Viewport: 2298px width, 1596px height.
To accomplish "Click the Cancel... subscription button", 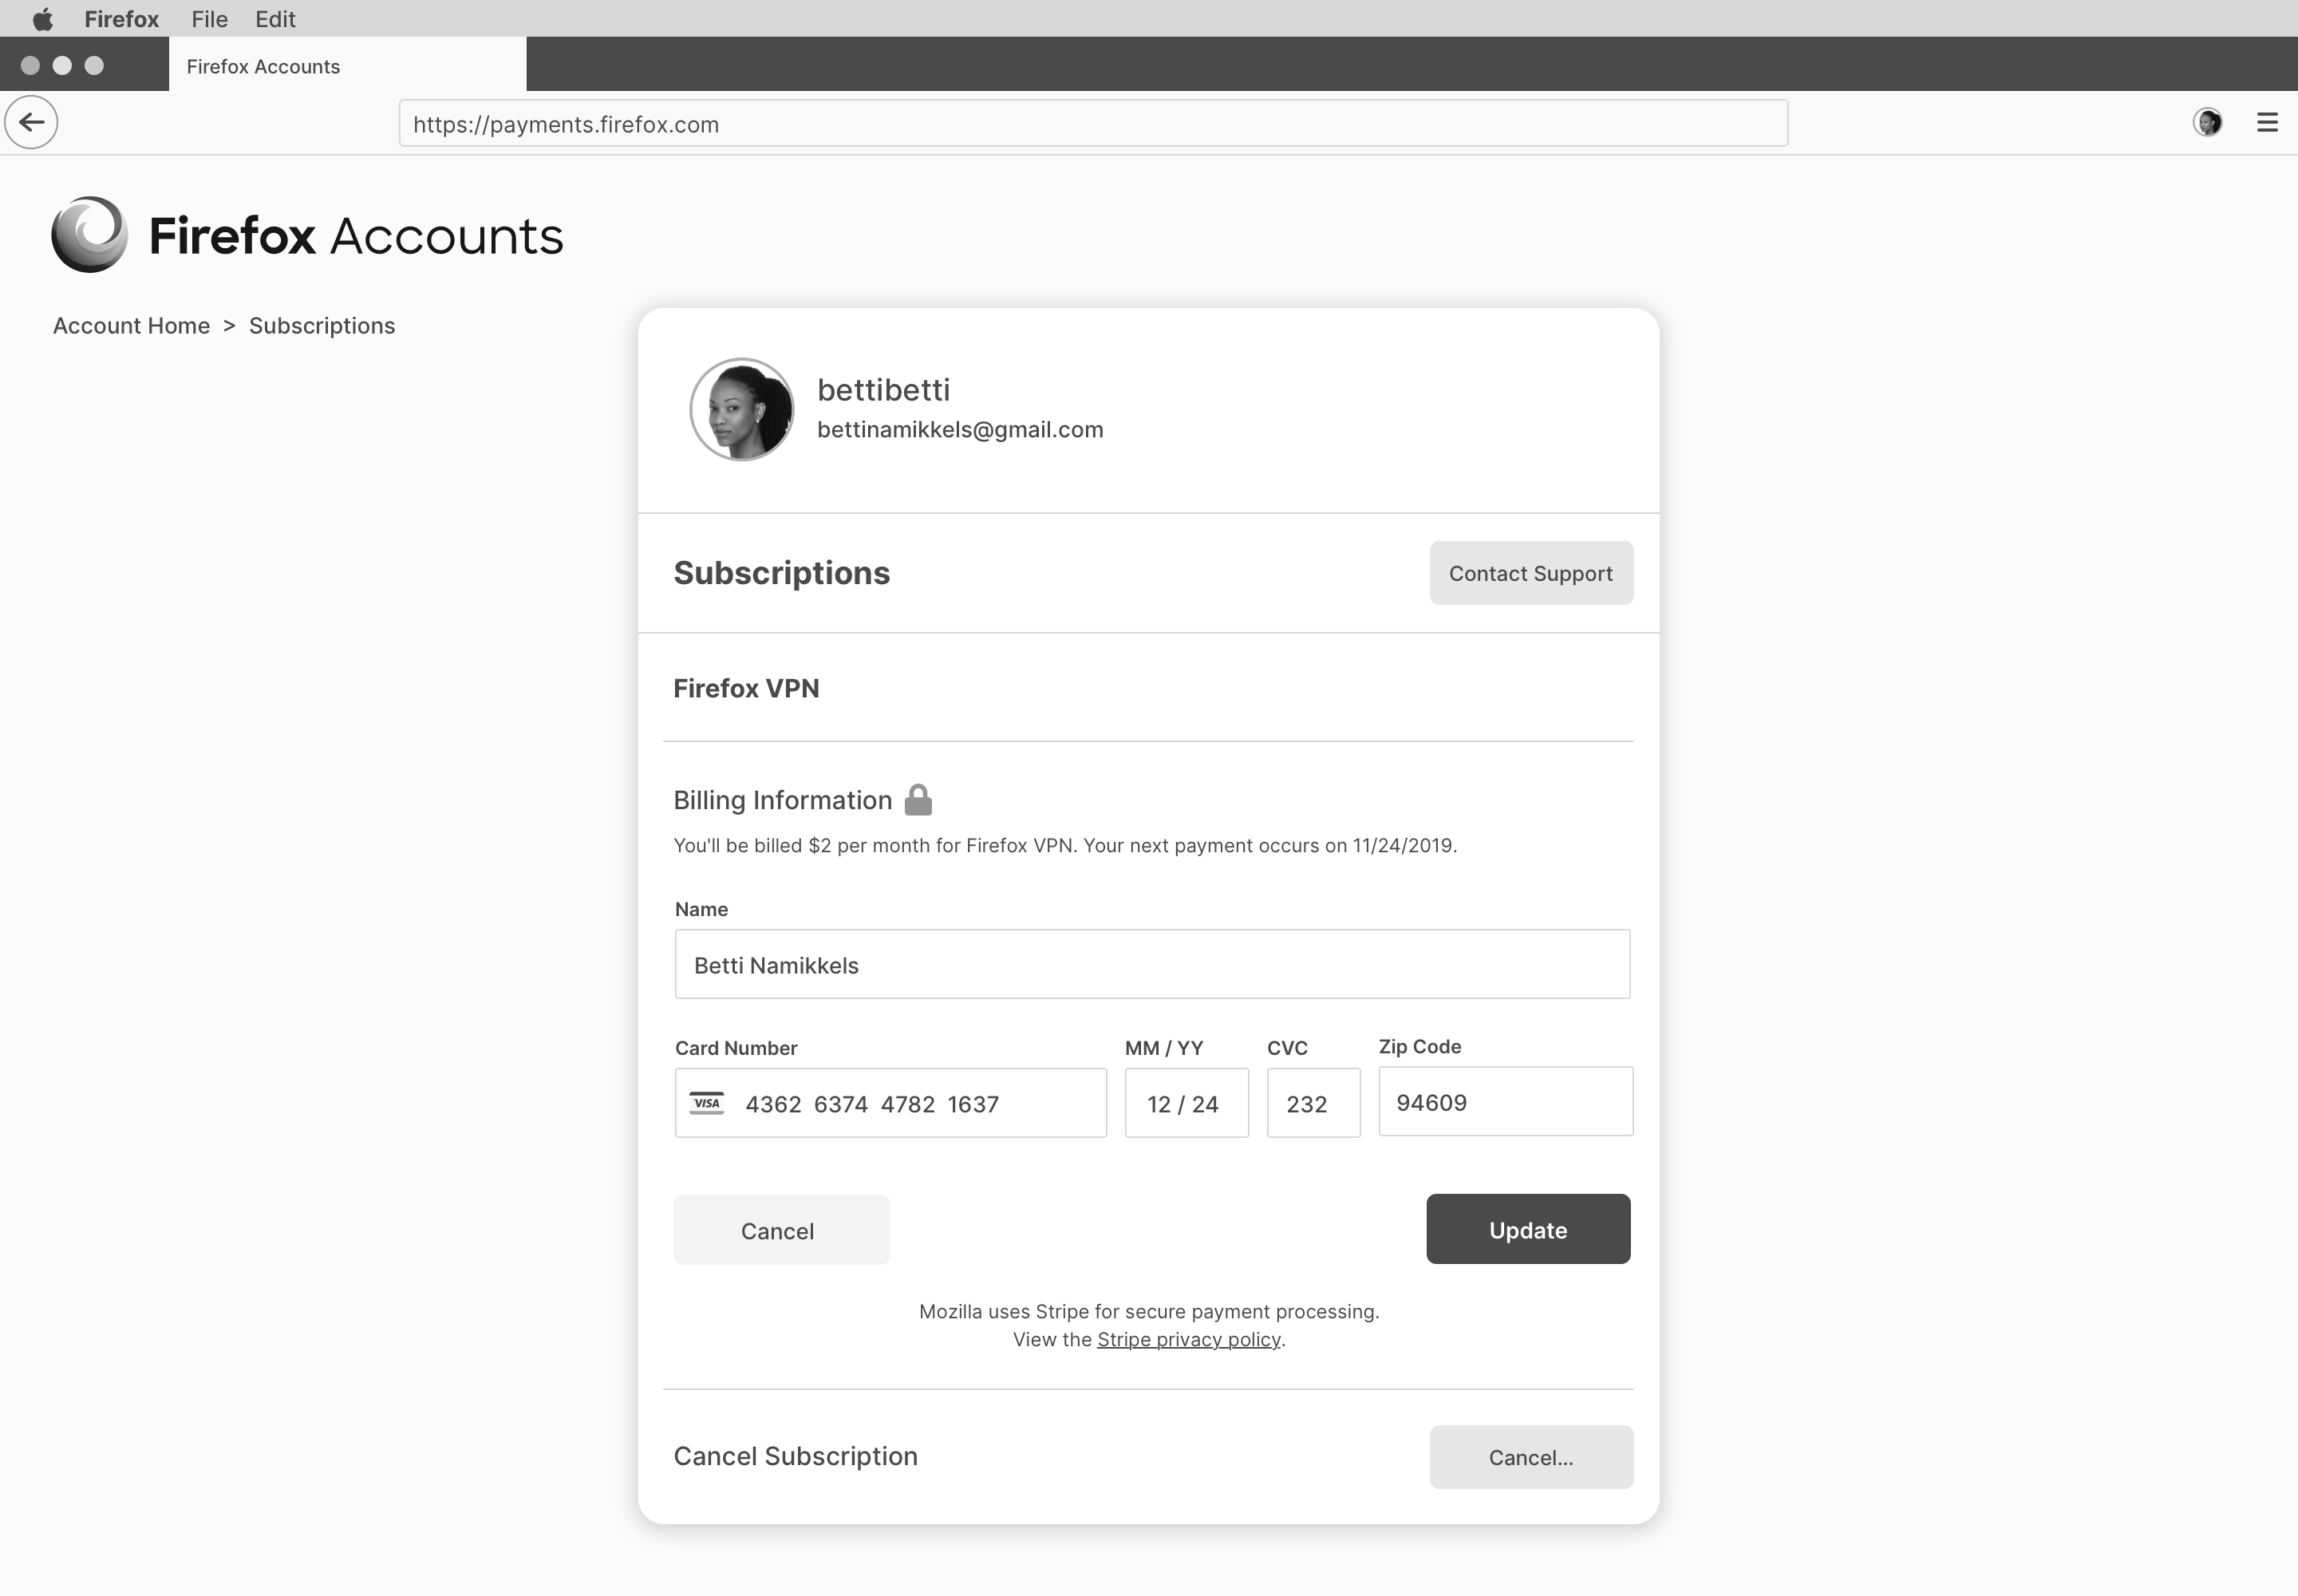I will click(1531, 1457).
